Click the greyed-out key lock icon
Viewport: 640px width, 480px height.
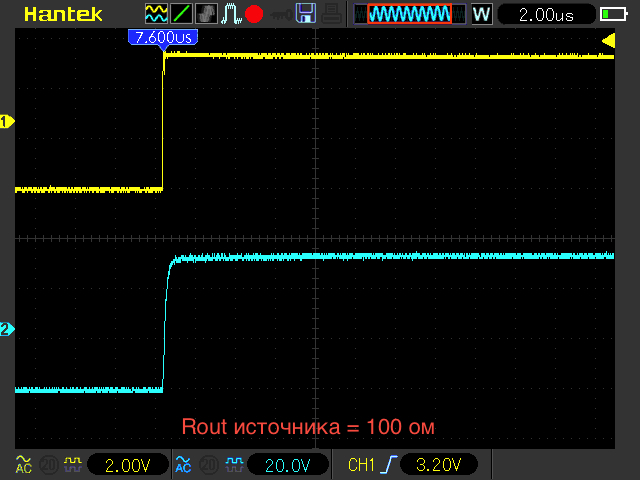point(281,15)
